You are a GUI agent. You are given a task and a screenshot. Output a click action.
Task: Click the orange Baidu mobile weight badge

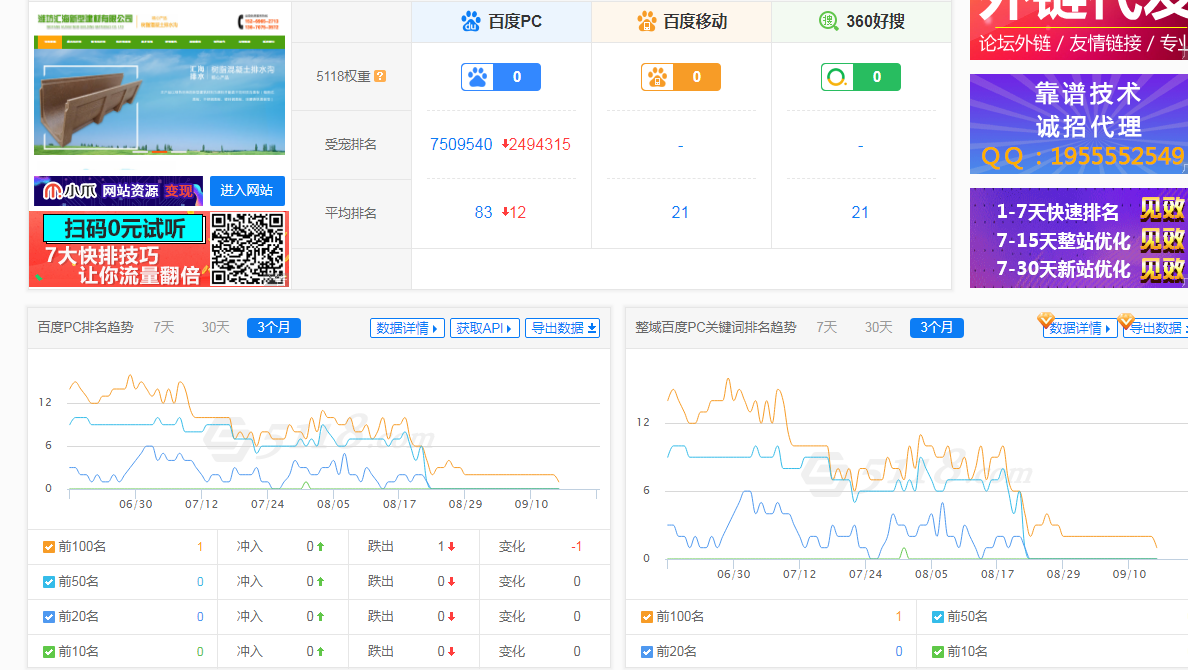pos(680,77)
